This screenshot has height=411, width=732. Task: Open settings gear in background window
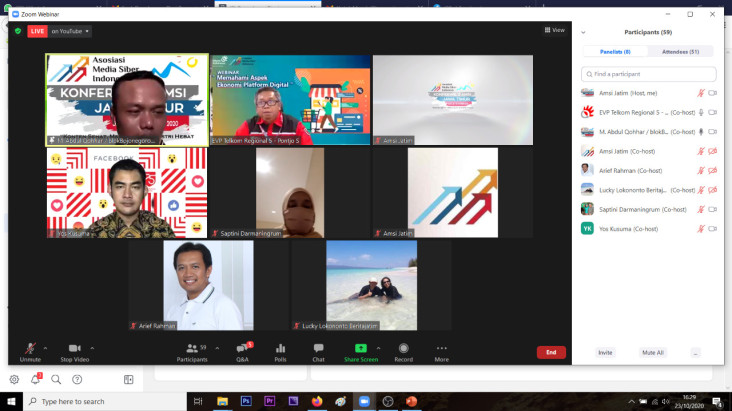(x=14, y=379)
